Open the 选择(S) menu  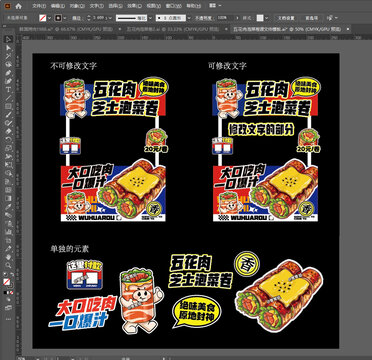point(116,6)
